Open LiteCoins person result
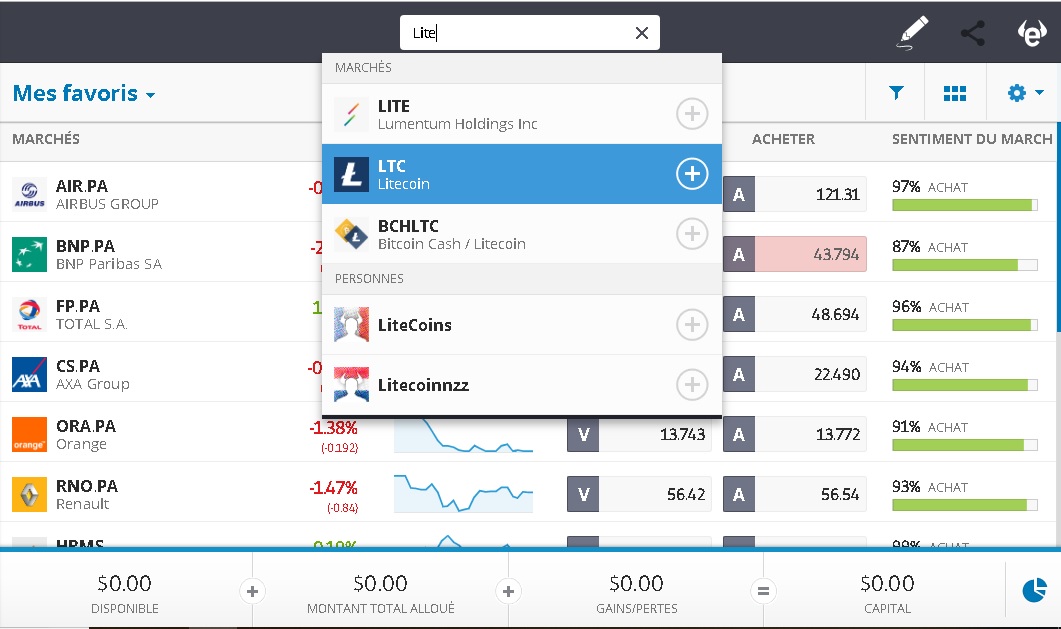 point(522,325)
